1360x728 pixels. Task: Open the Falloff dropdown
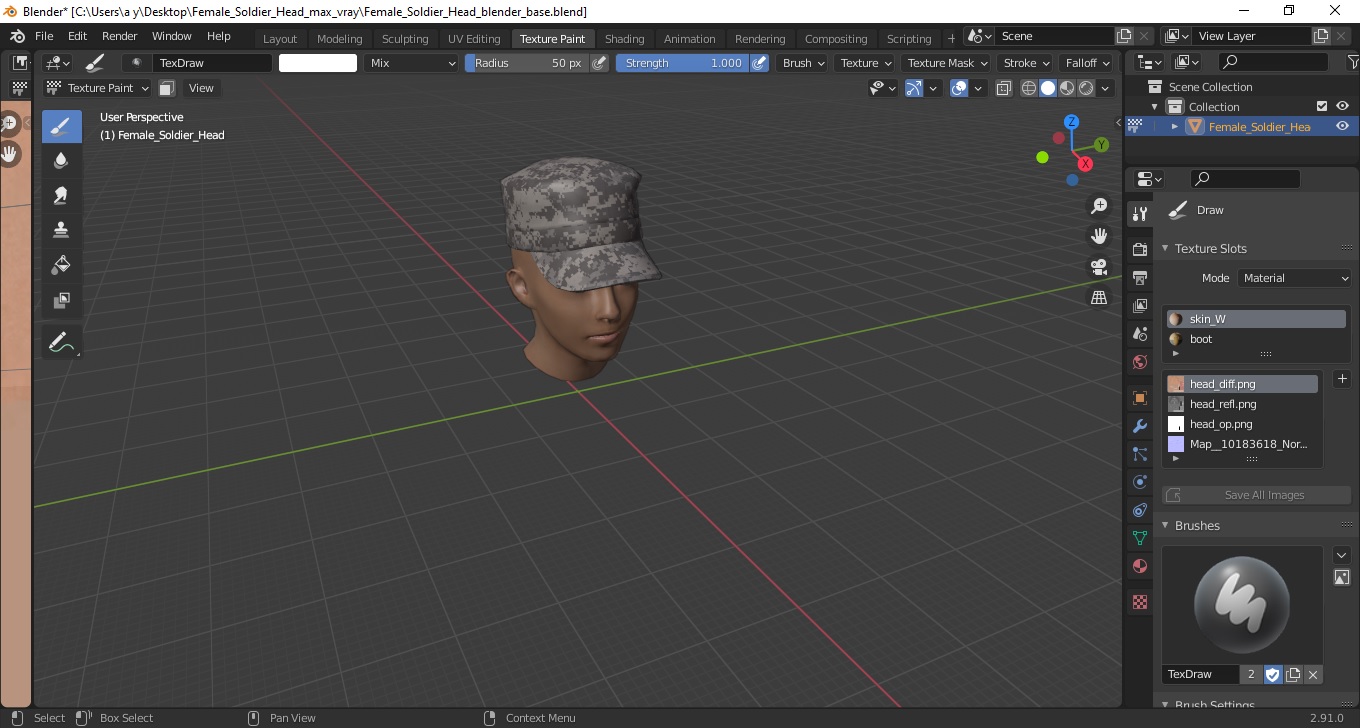[1087, 63]
